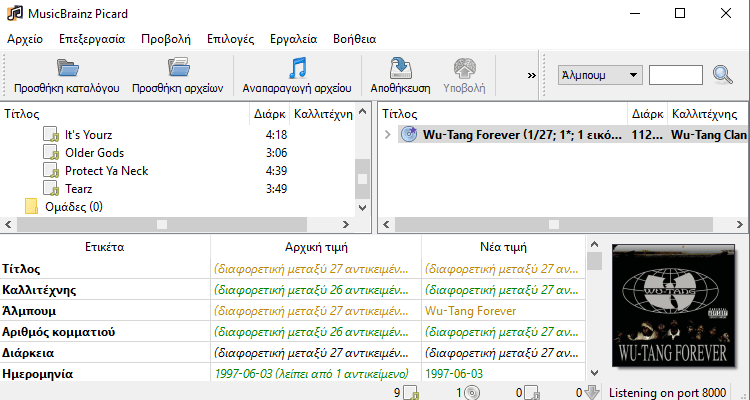The image size is (750, 400).
Task: Select the Older Gods file icon
Action: coord(51,153)
